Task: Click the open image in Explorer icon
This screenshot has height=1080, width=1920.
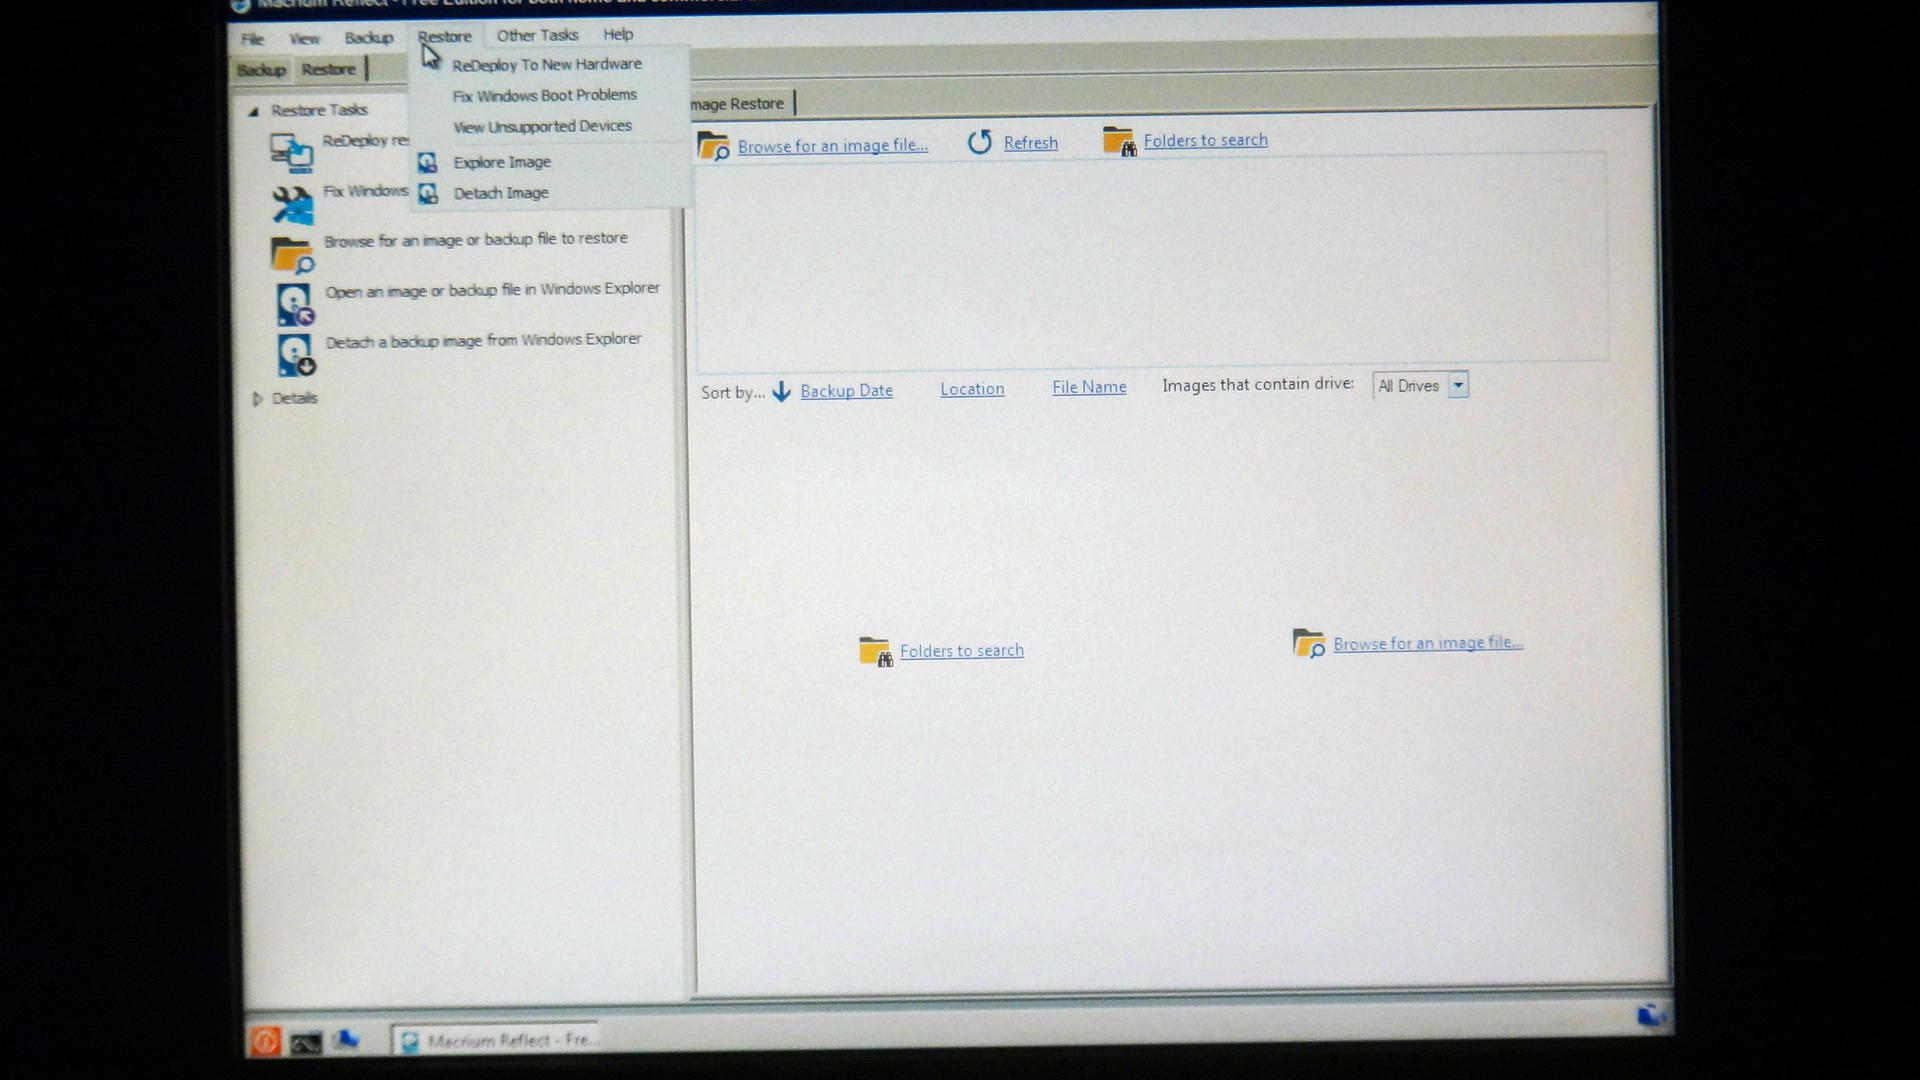Action: point(295,305)
